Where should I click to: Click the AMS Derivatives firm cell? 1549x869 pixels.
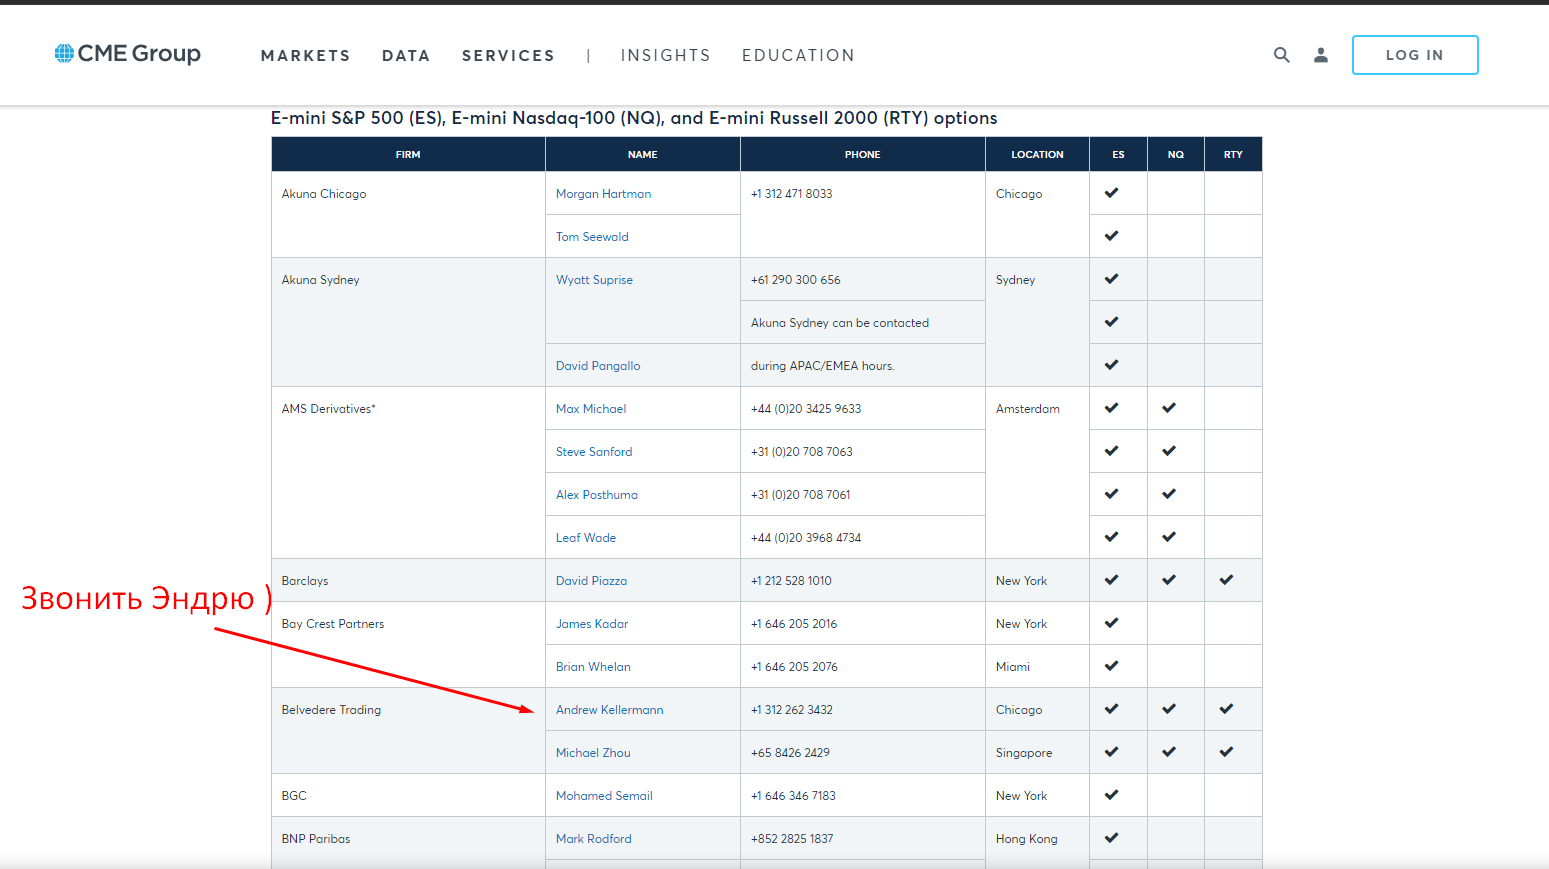point(408,473)
